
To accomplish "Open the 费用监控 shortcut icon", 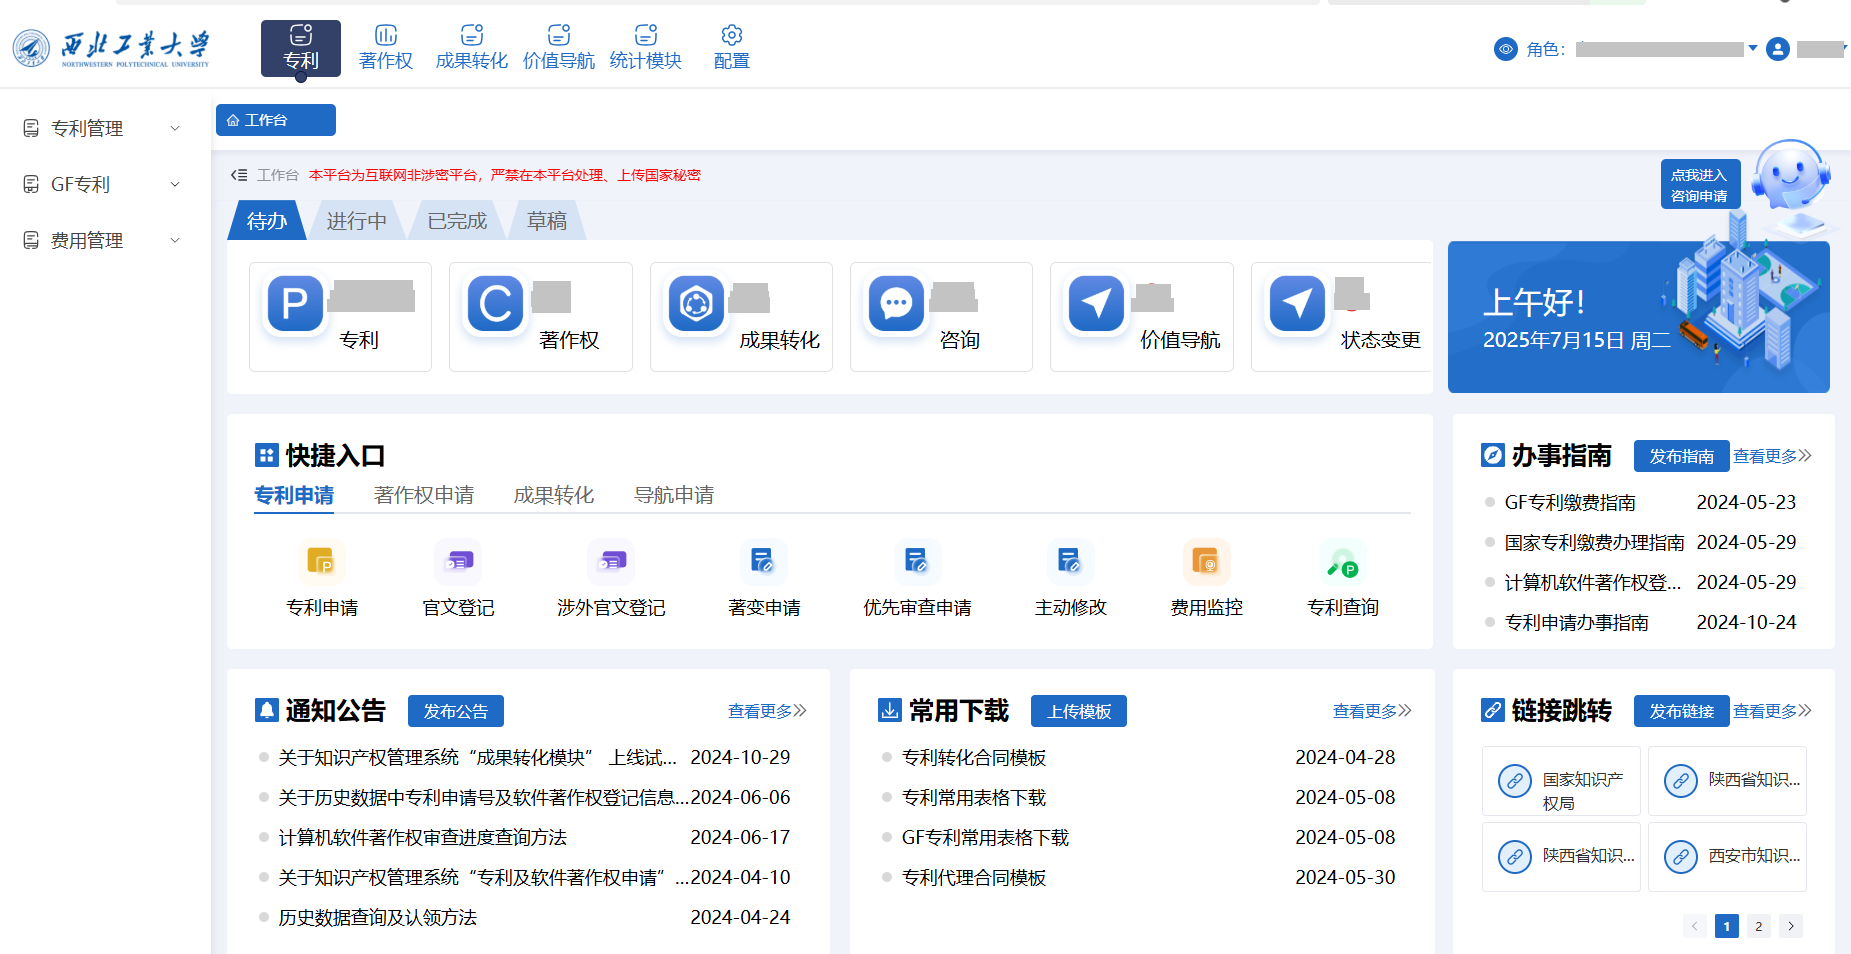I will click(x=1206, y=563).
